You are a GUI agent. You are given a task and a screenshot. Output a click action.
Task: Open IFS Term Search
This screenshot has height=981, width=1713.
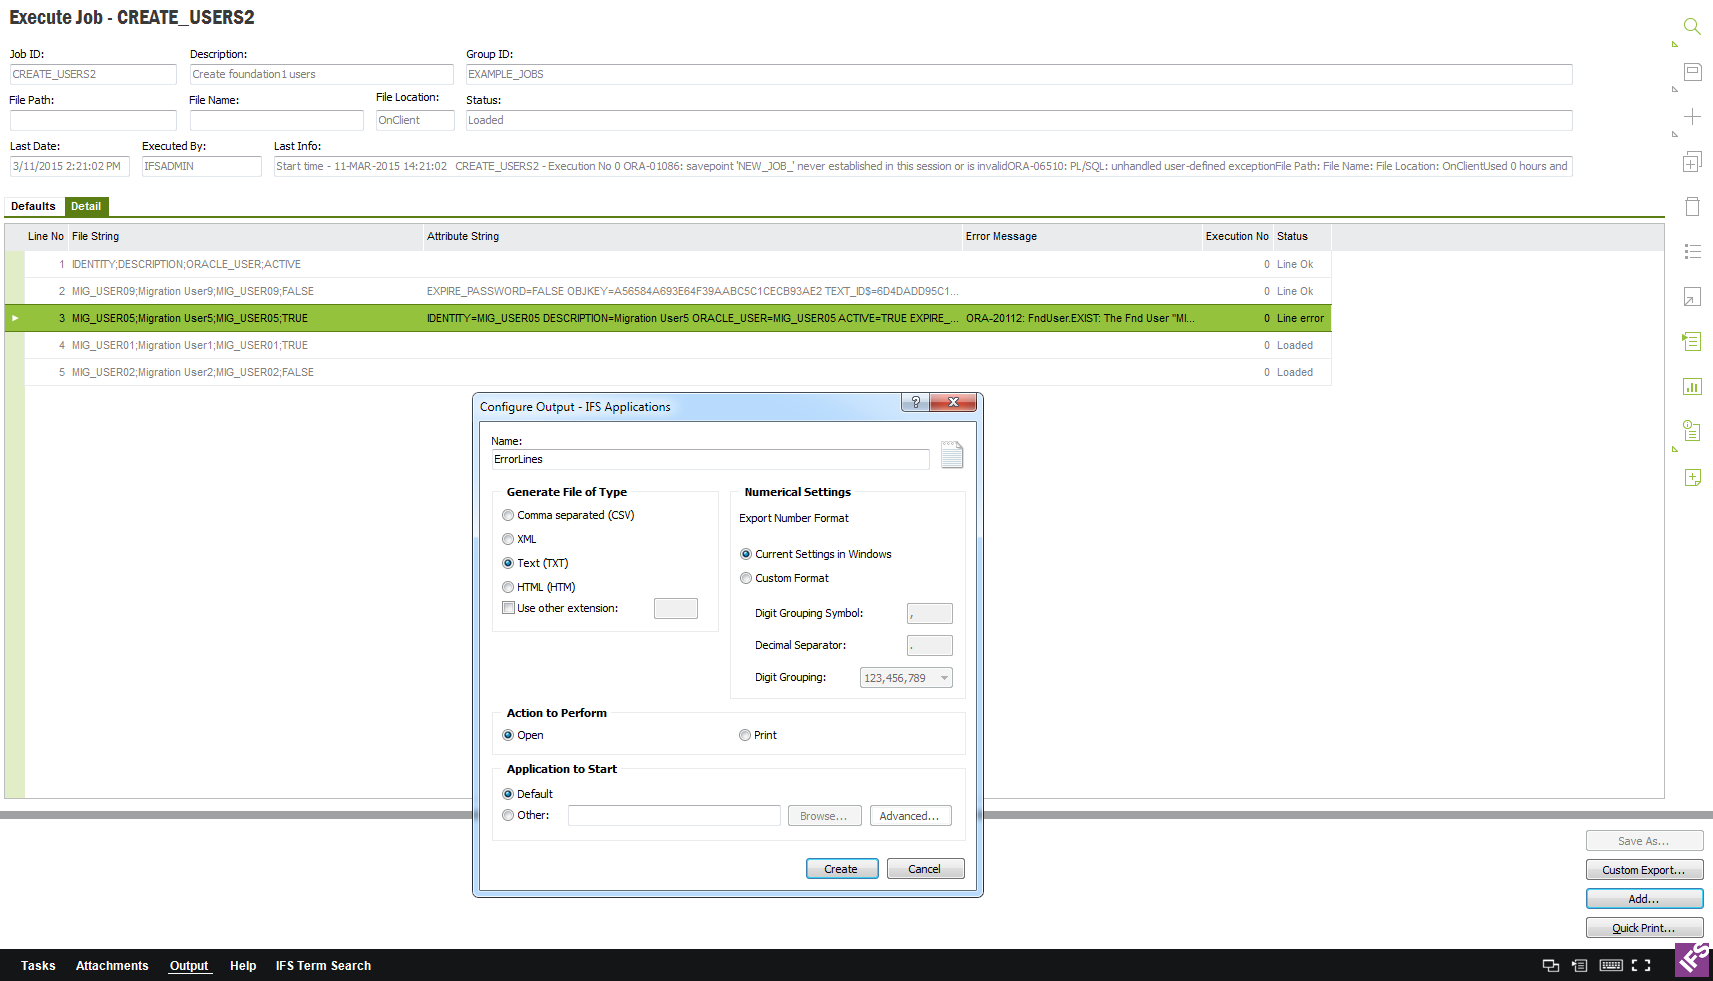coord(323,966)
